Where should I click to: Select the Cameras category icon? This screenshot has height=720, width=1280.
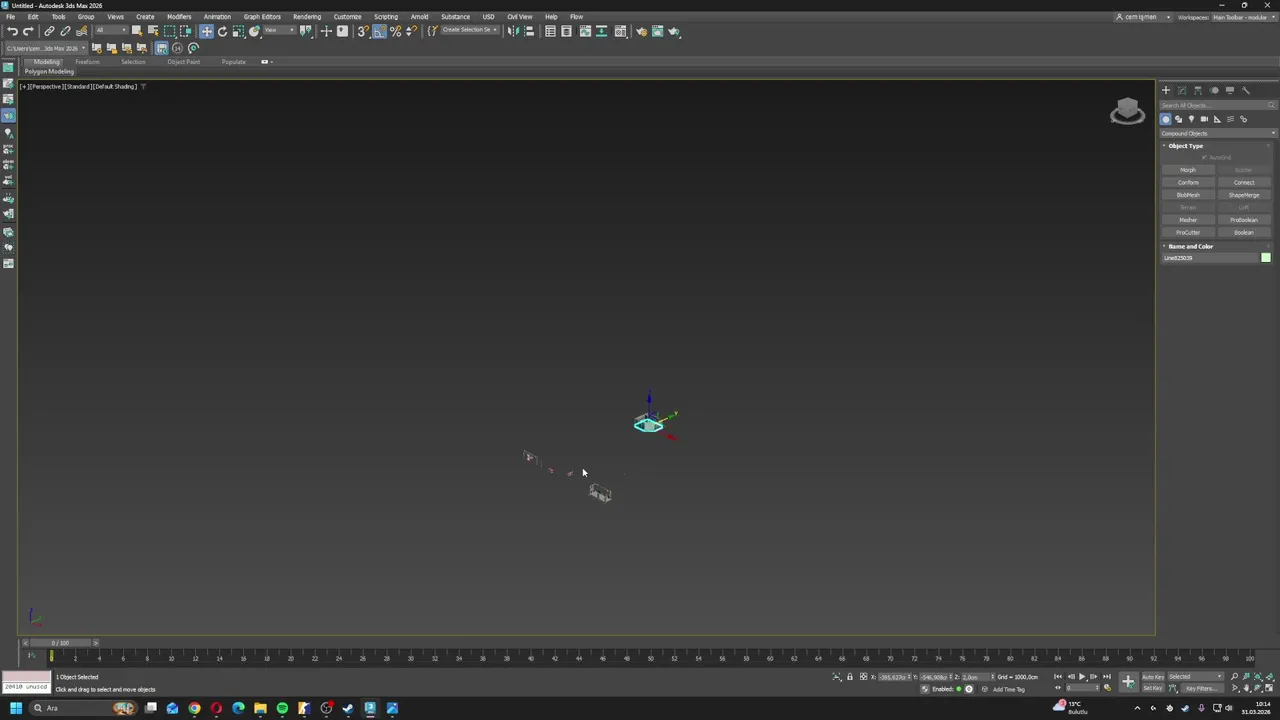point(1204,119)
